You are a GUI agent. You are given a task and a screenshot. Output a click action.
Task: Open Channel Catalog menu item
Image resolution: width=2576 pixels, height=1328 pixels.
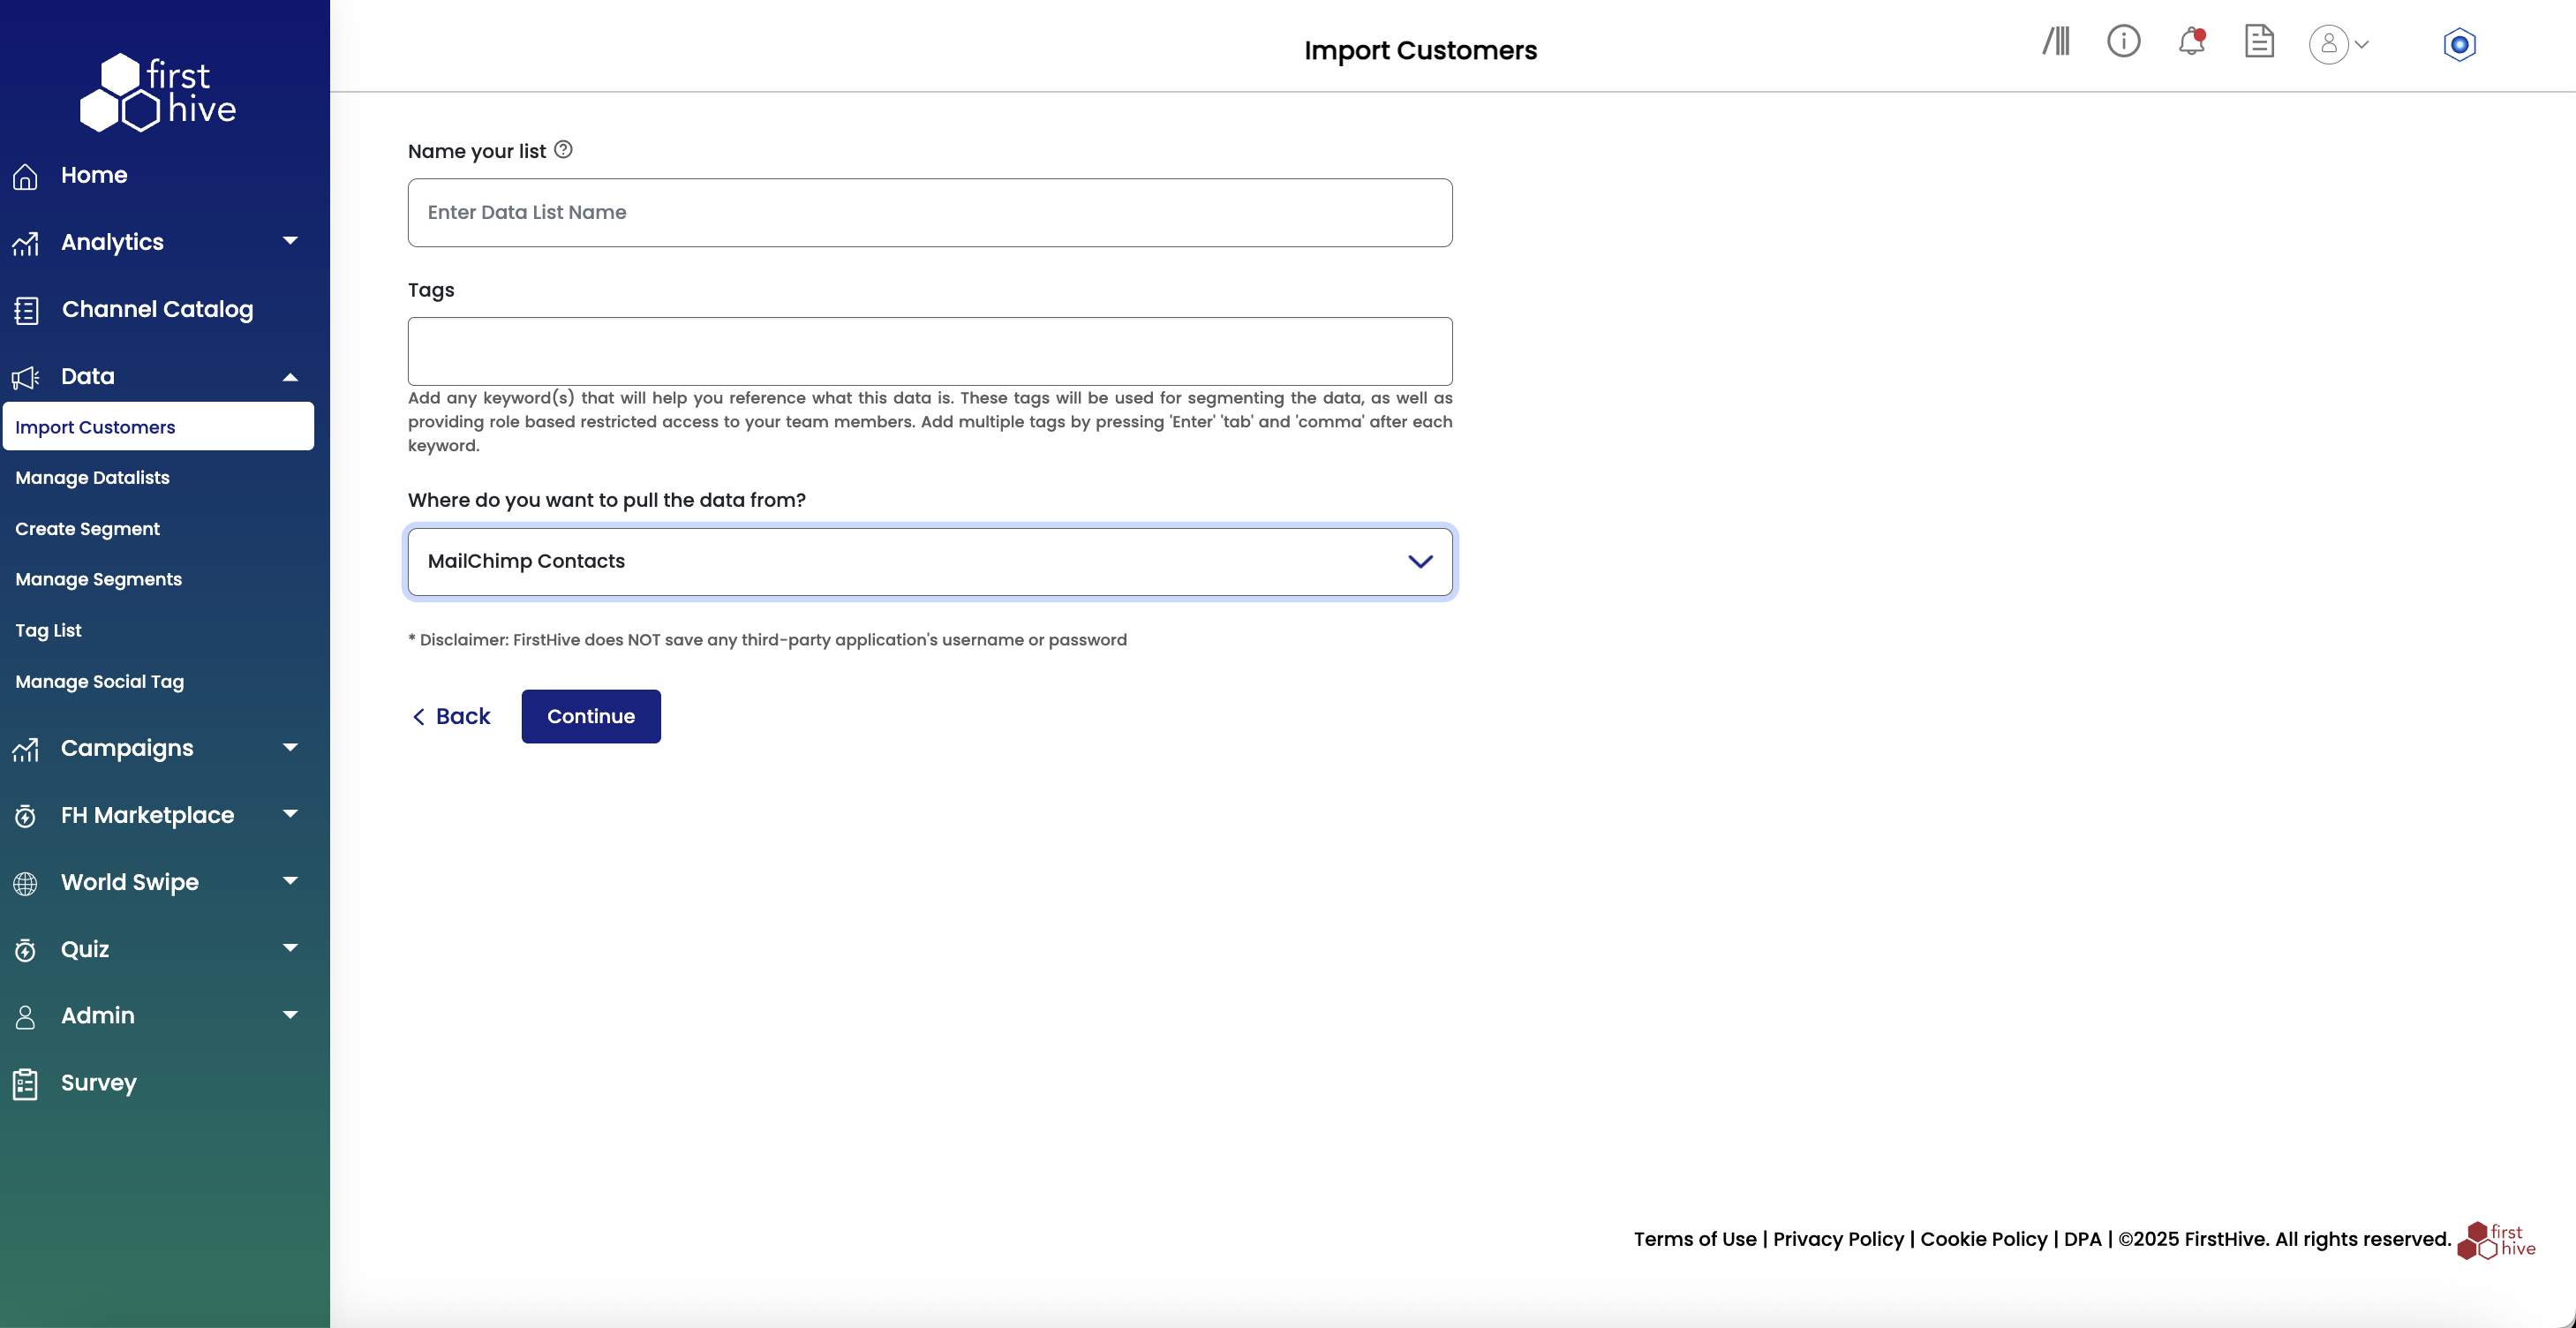(157, 309)
